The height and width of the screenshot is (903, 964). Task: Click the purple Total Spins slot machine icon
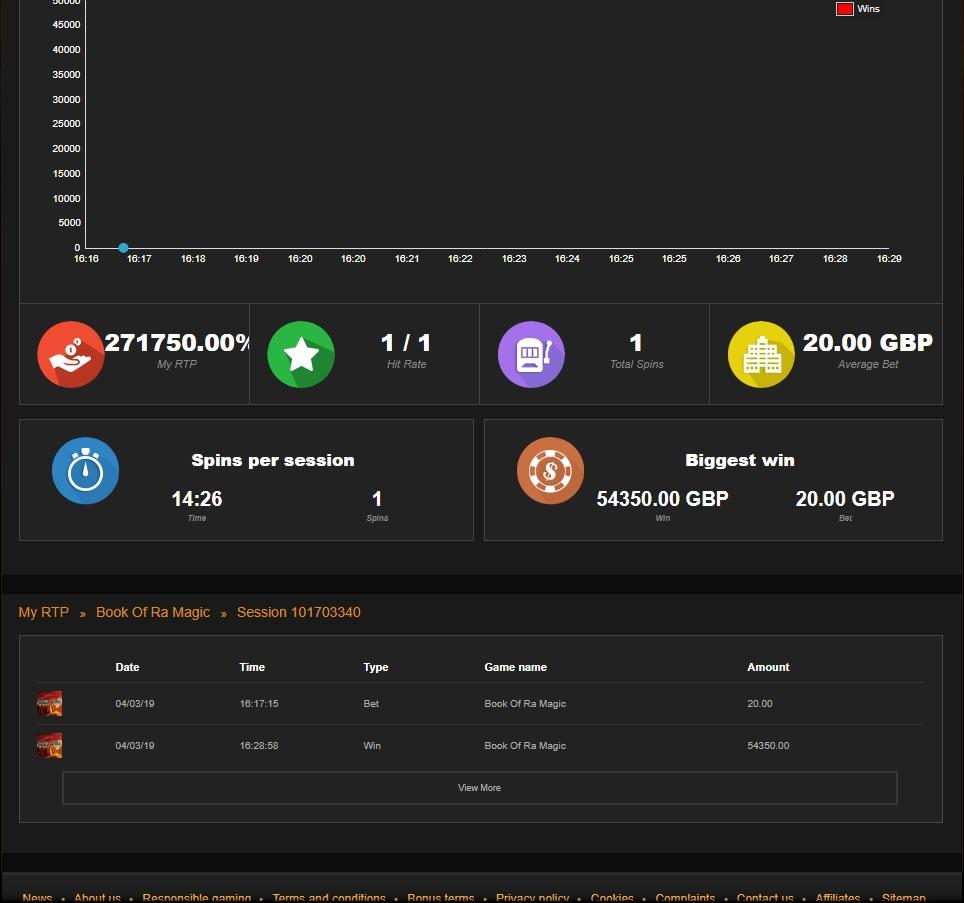coord(531,354)
